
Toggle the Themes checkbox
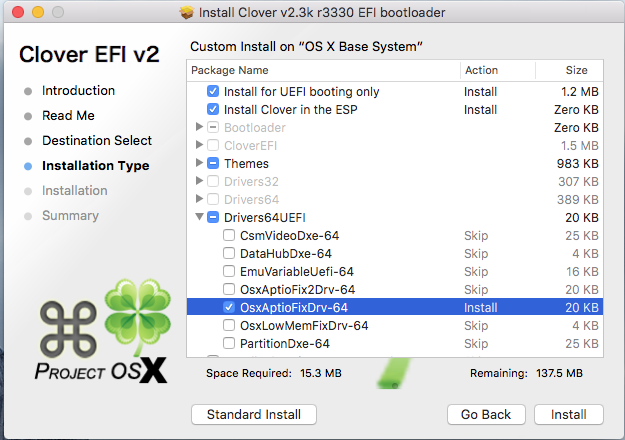click(x=213, y=163)
